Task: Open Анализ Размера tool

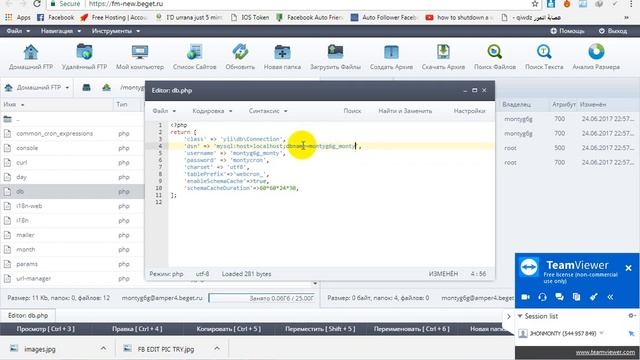Action: (x=596, y=57)
